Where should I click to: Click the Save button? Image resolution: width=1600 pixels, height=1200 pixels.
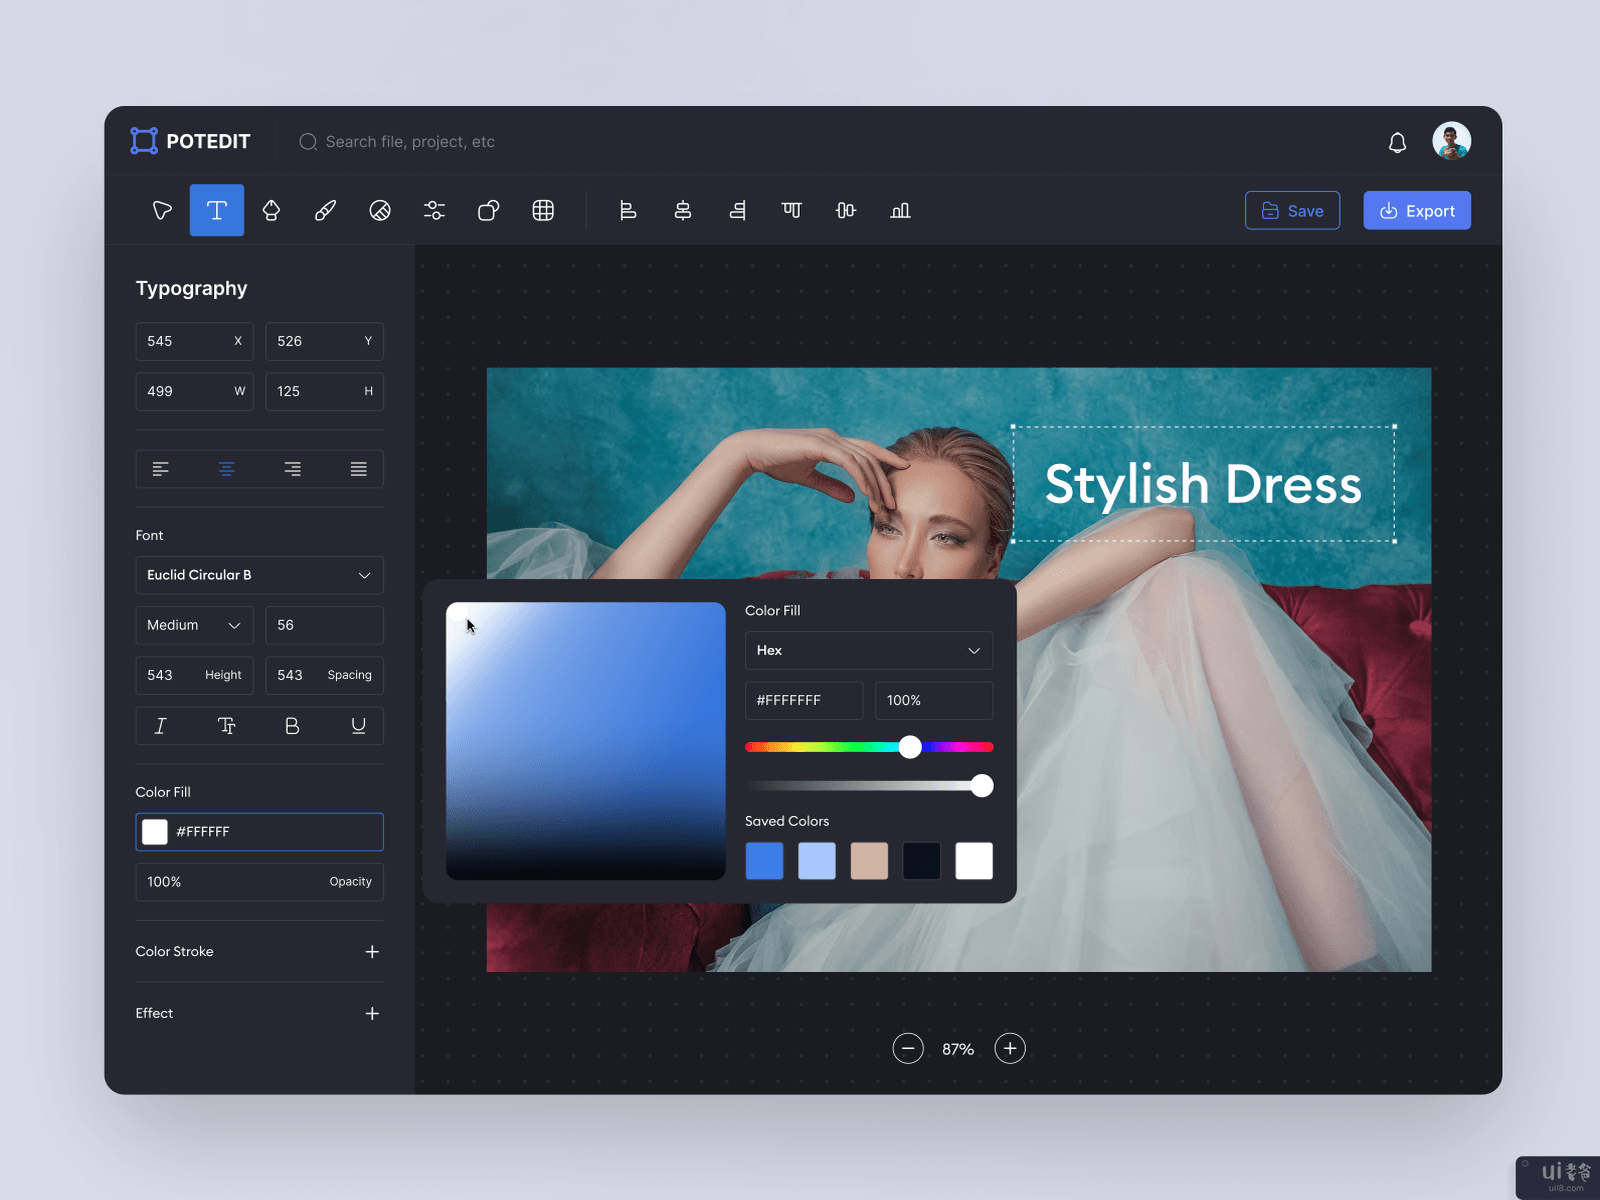tap(1292, 210)
